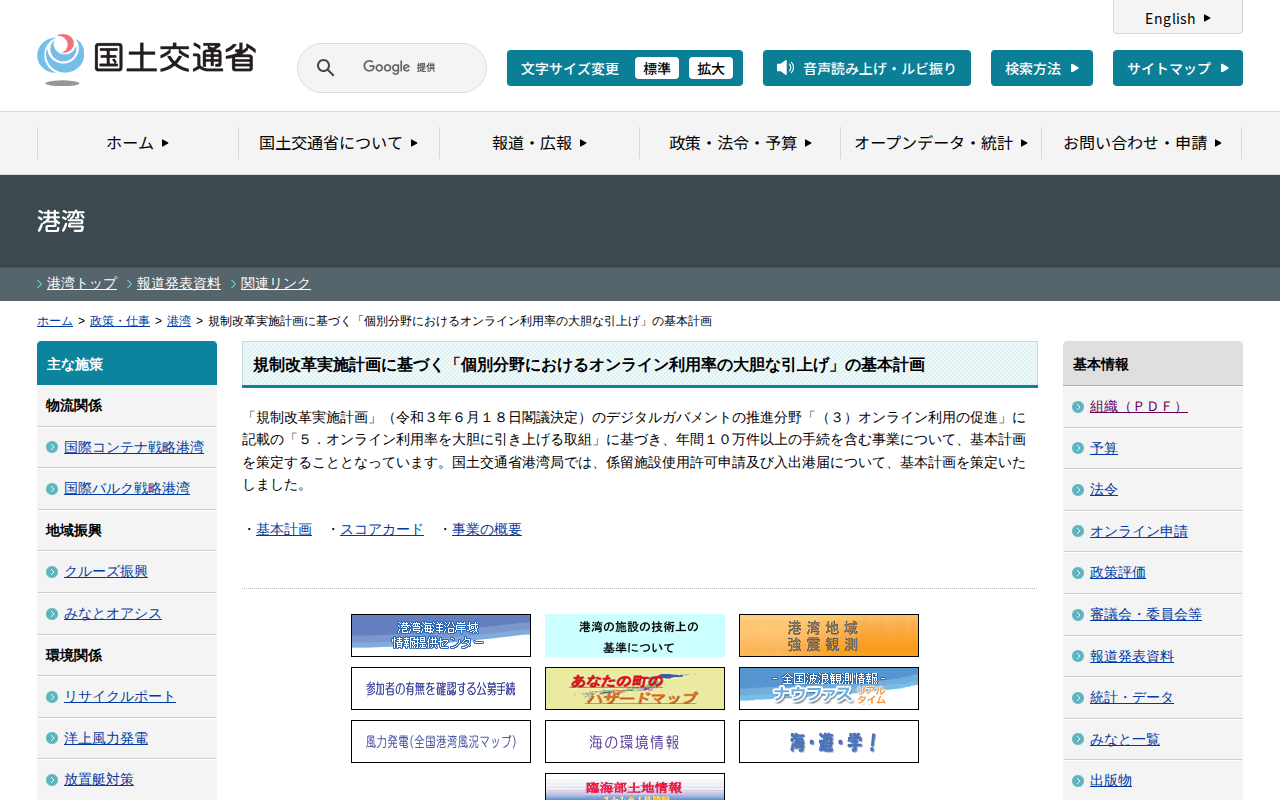Open 国際コンテナ戦略港湾 sidebar link
1280x800 pixels.
coord(133,447)
